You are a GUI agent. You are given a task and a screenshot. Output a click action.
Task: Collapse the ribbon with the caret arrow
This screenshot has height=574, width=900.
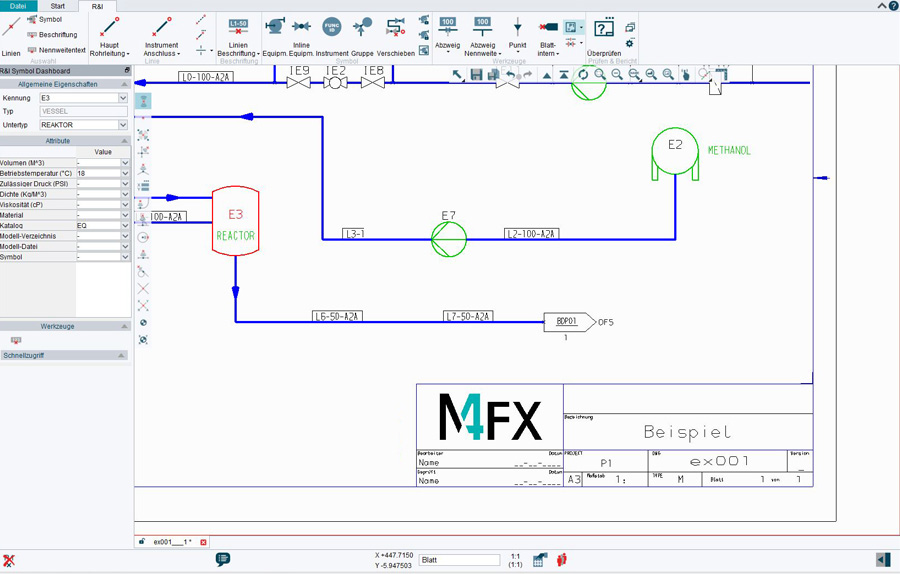(x=882, y=6)
